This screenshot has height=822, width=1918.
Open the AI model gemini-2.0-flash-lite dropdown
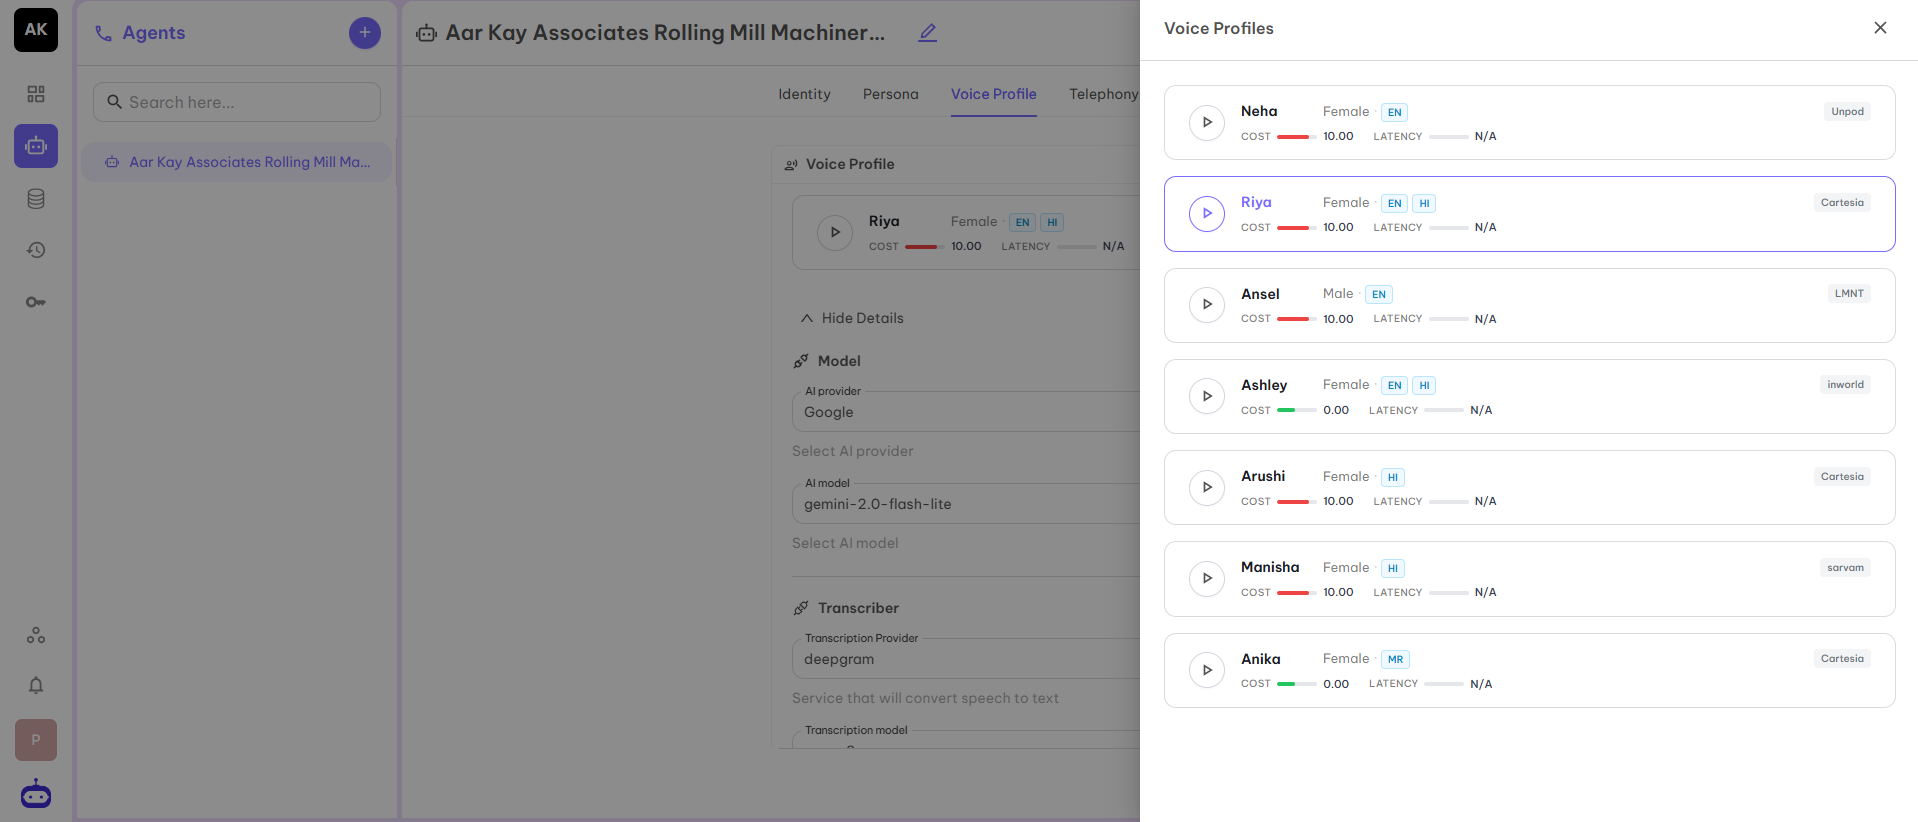(966, 504)
